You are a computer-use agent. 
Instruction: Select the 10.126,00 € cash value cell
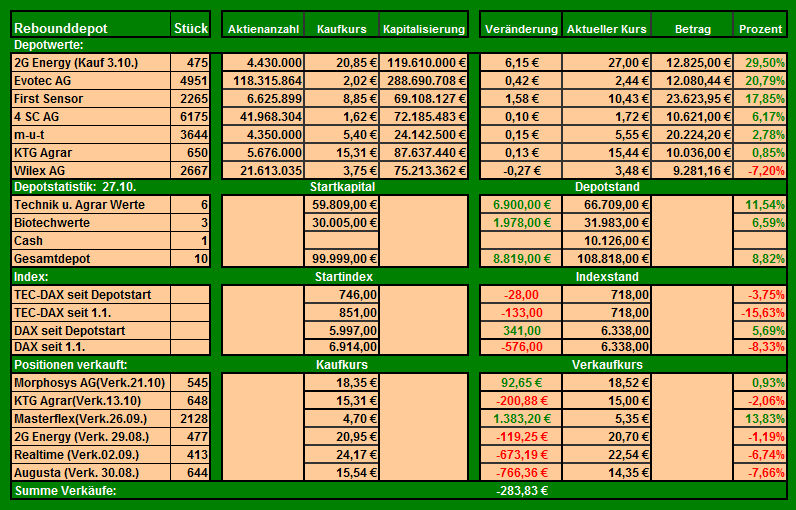[x=606, y=241]
